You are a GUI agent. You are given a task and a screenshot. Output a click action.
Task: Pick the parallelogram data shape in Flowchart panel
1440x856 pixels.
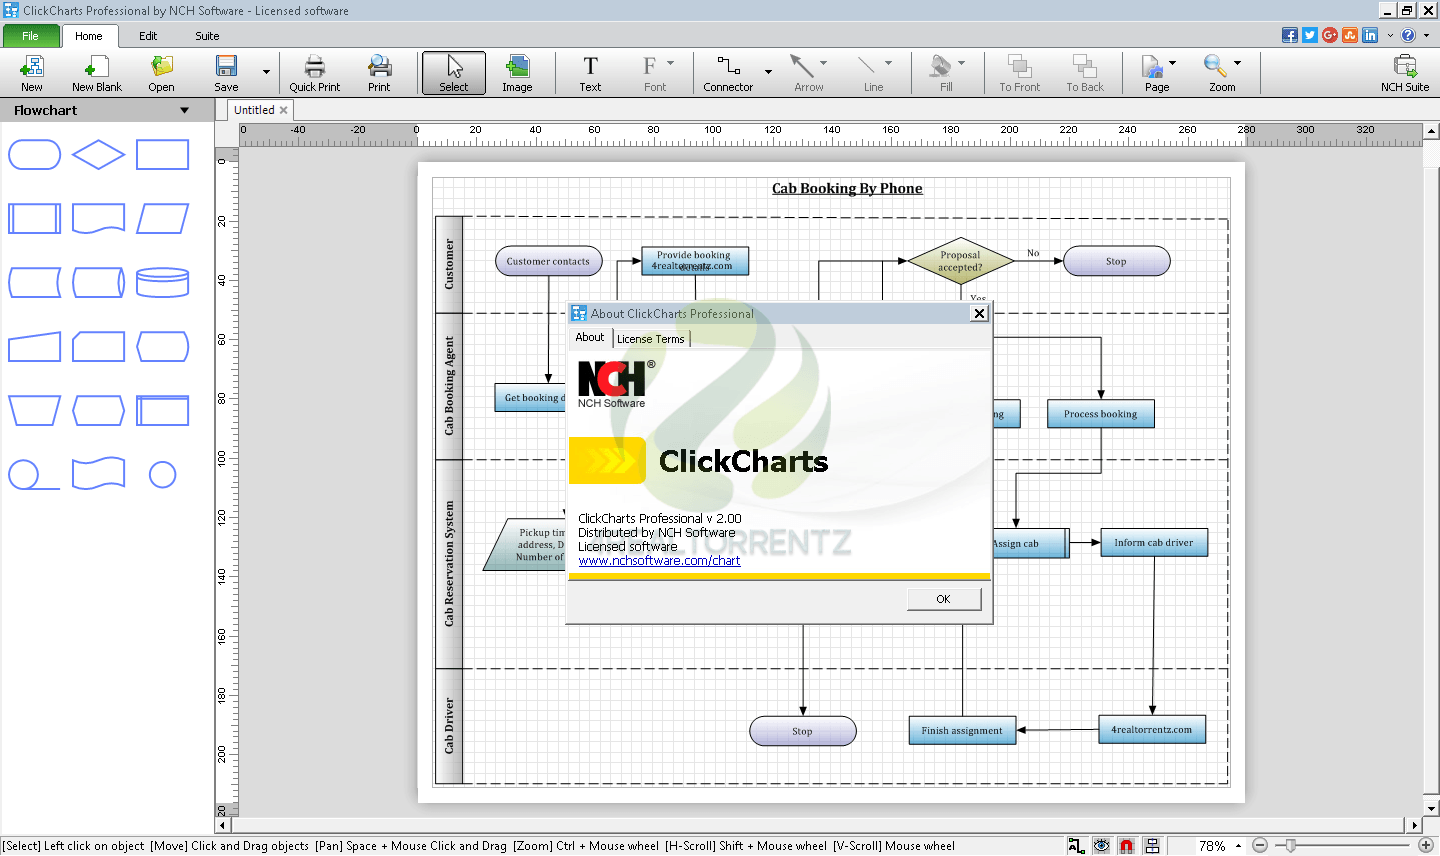pos(163,219)
